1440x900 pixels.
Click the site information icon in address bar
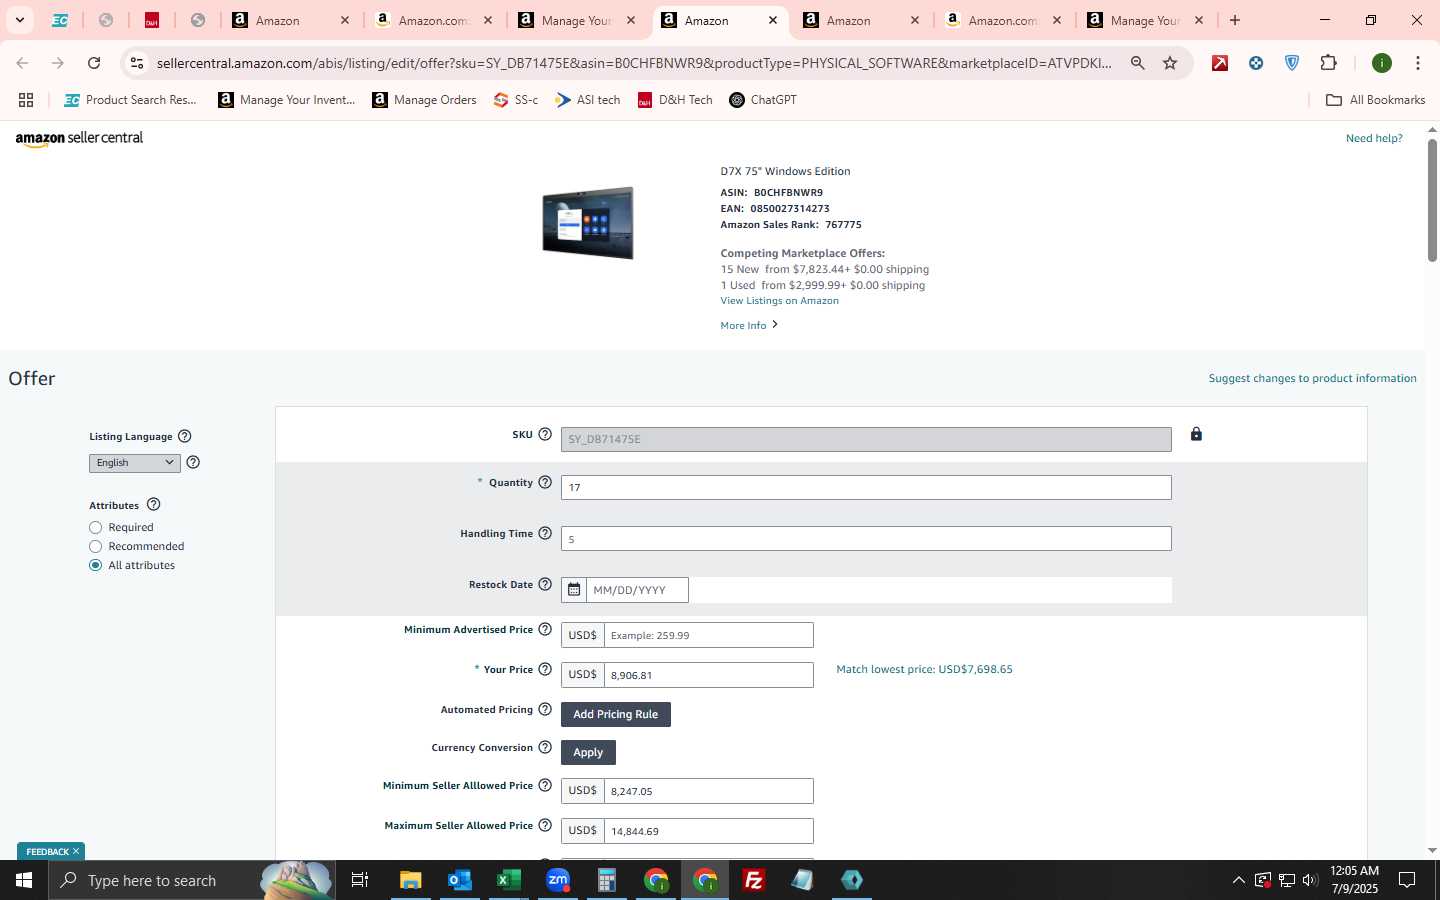point(137,63)
